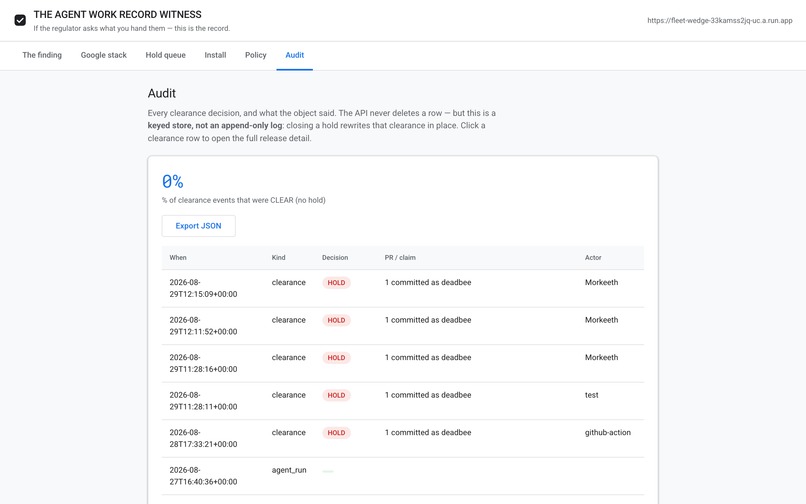Image resolution: width=806 pixels, height=504 pixels.
Task: Click Morkeeth actor in the 12:11:52 row
Action: (601, 320)
